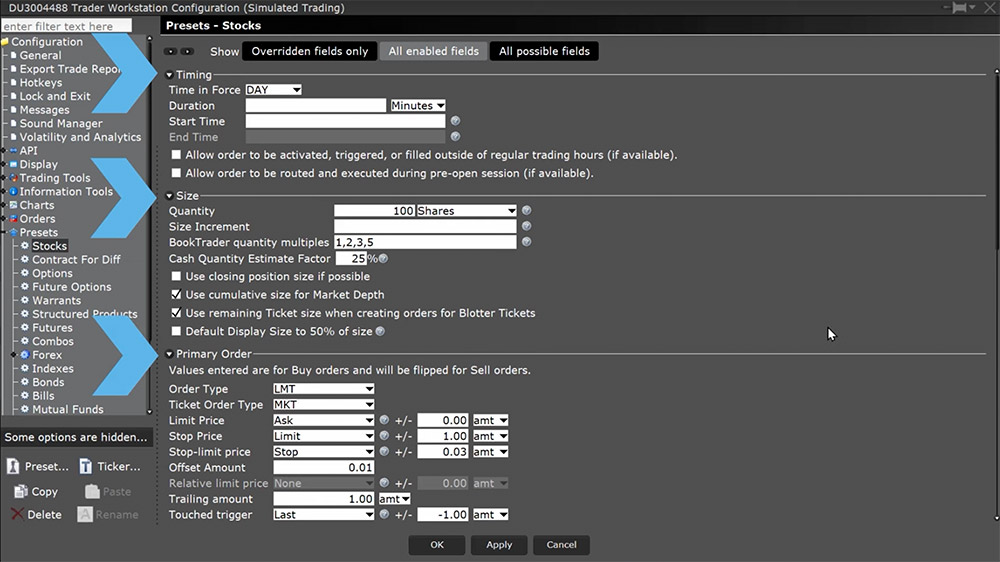
Task: Click the OK button
Action: pyautogui.click(x=437, y=545)
